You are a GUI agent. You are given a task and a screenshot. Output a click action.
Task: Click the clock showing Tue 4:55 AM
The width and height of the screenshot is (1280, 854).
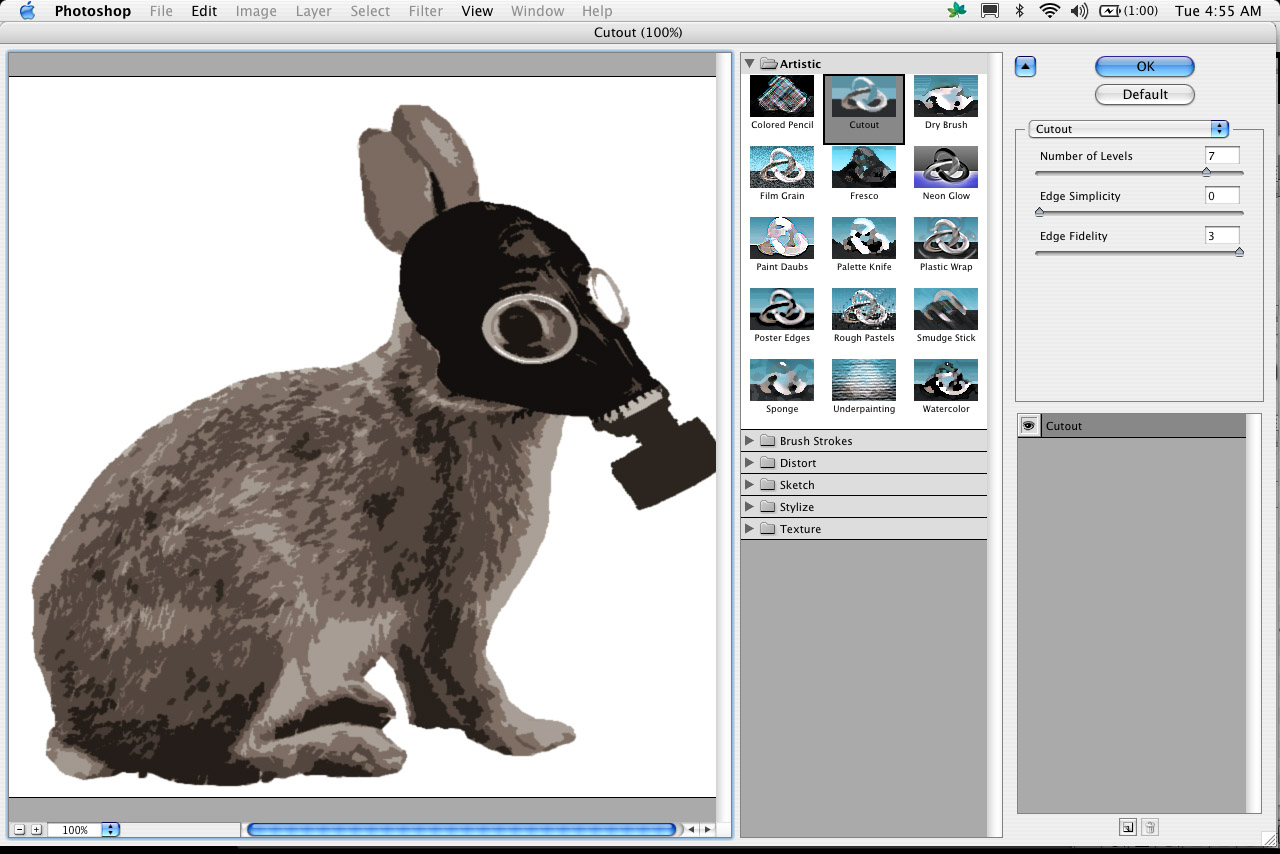click(1218, 11)
